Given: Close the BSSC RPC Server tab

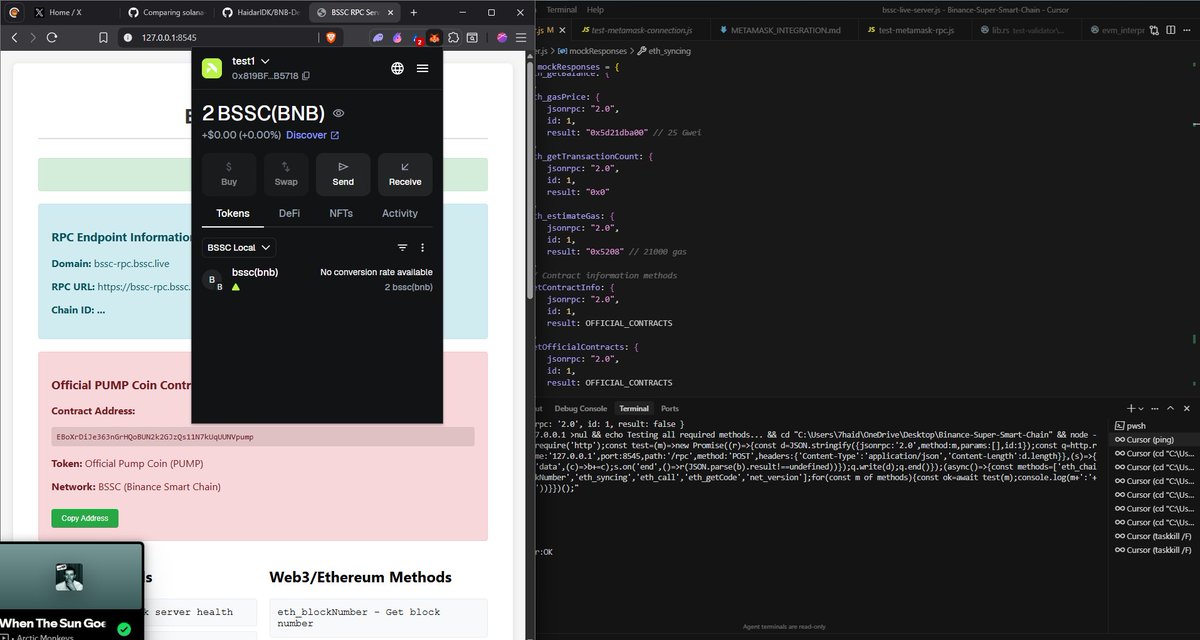Looking at the screenshot, I should coord(392,12).
